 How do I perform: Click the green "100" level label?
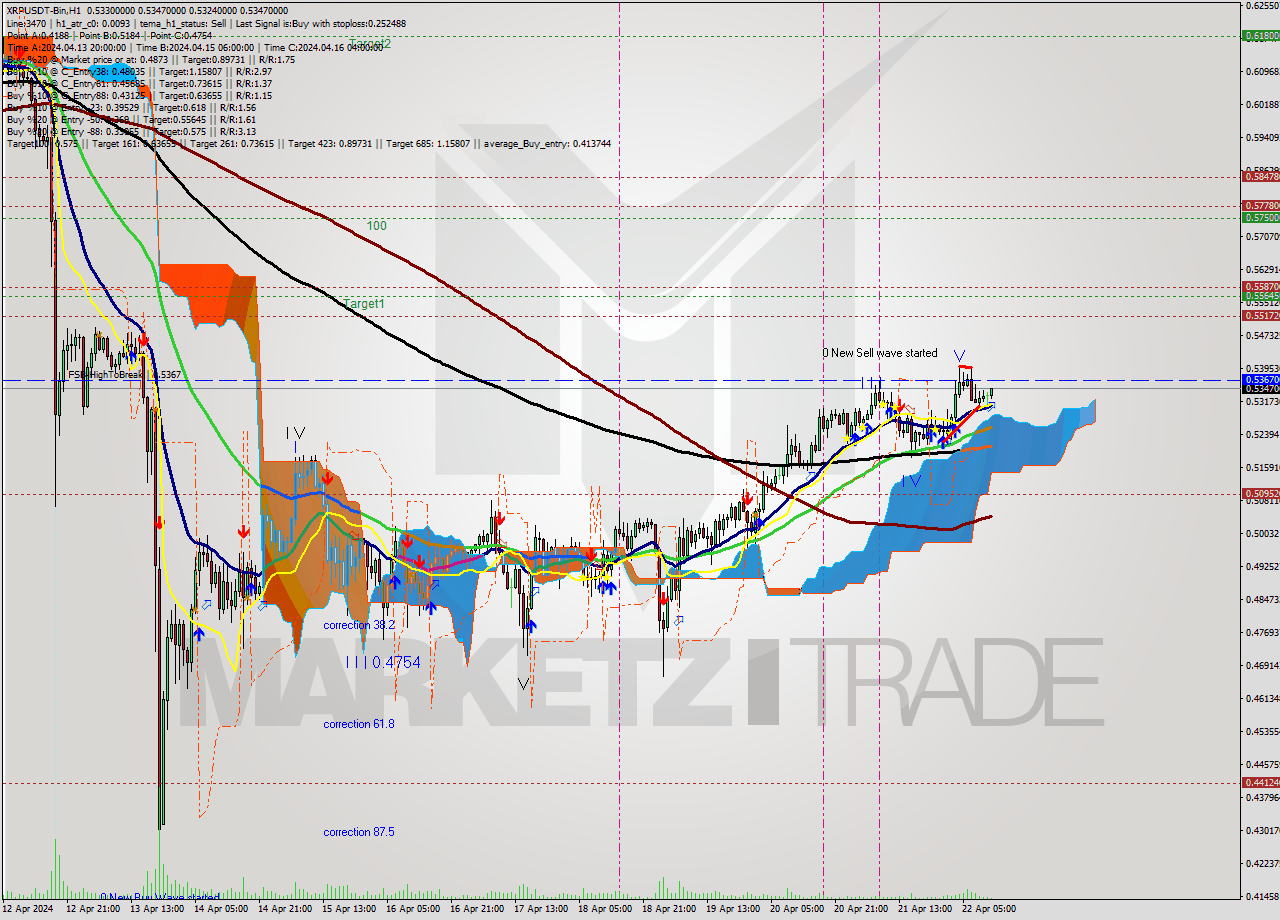376,226
